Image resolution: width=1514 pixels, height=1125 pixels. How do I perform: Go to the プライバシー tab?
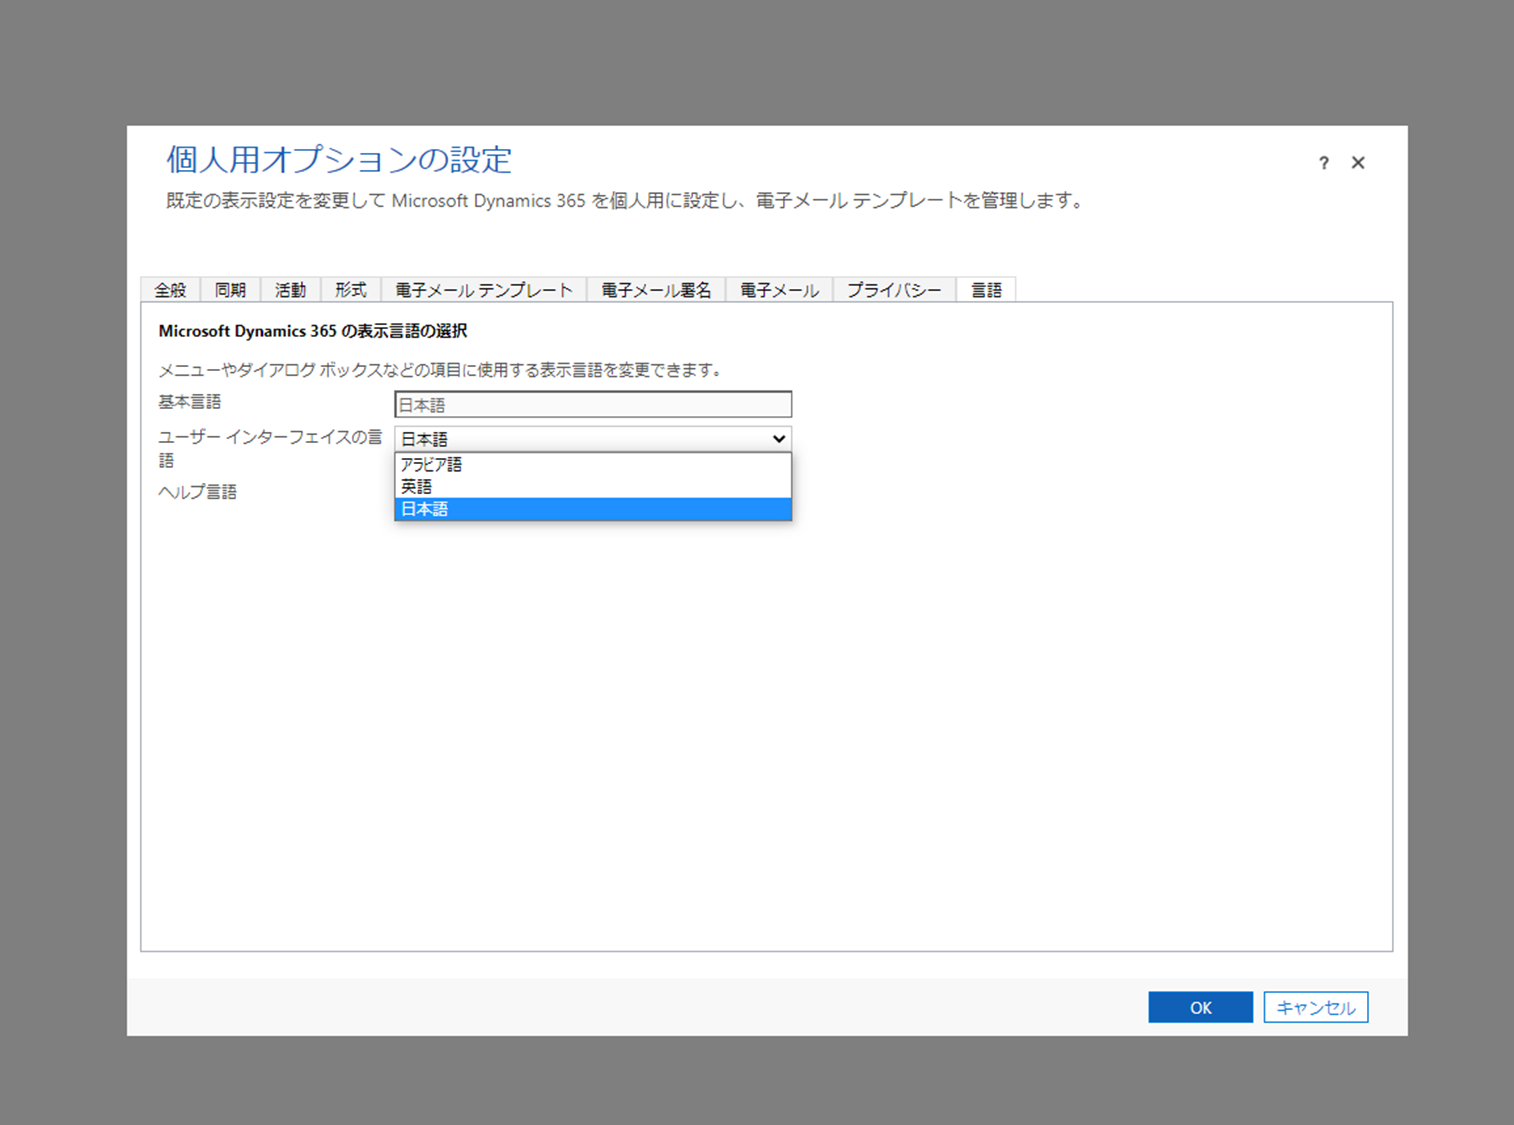click(894, 290)
